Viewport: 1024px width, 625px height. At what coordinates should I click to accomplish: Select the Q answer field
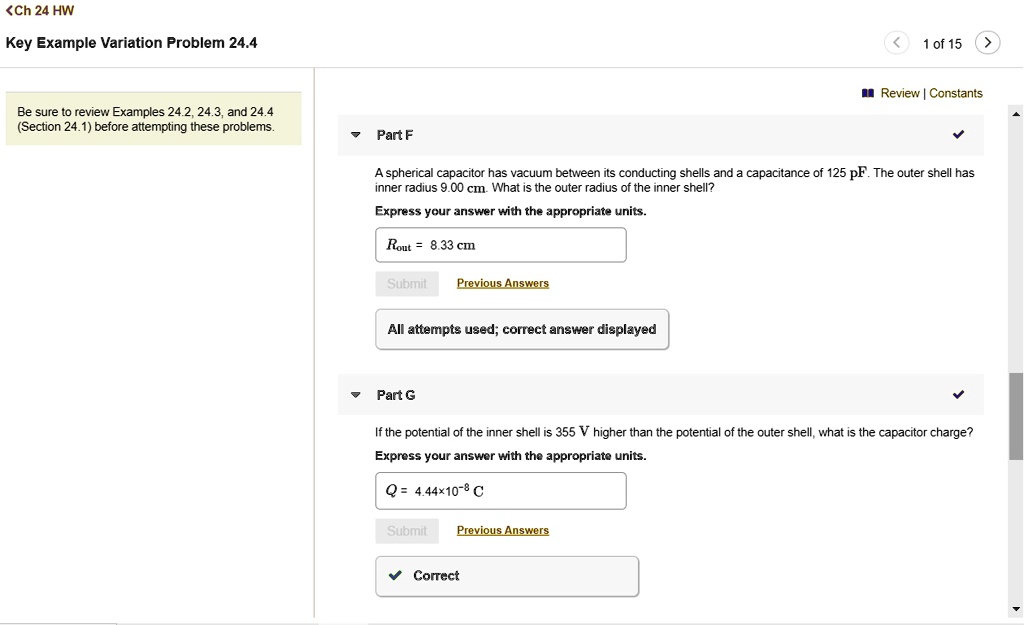pyautogui.click(x=500, y=490)
